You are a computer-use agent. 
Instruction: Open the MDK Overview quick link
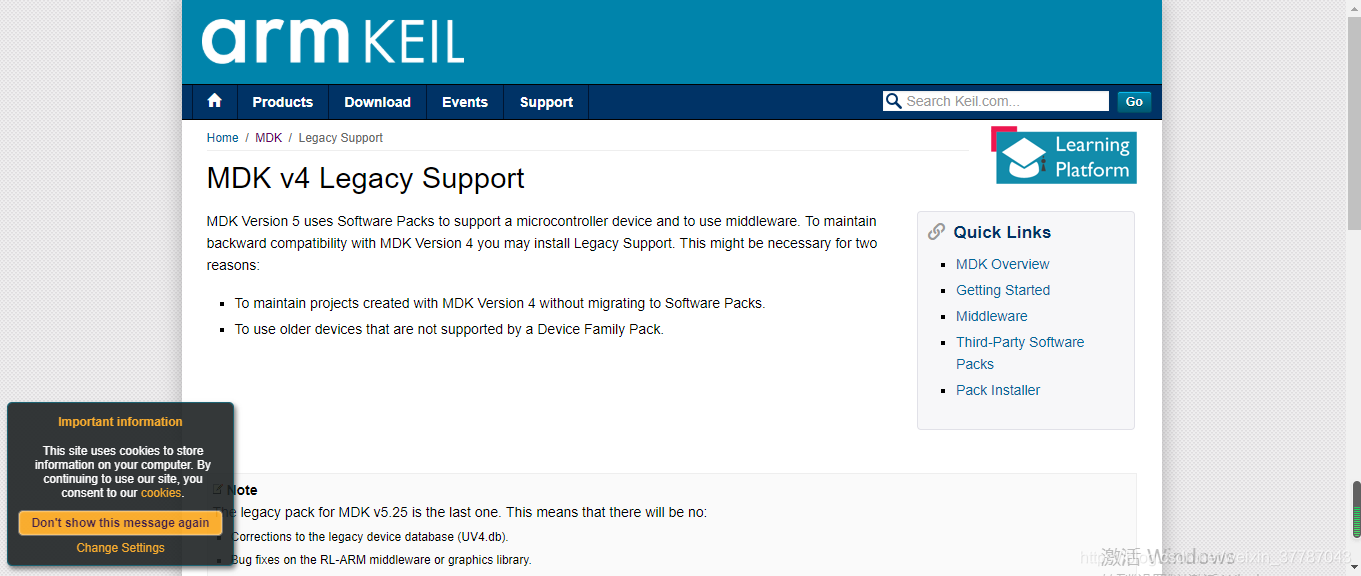pos(1002,264)
